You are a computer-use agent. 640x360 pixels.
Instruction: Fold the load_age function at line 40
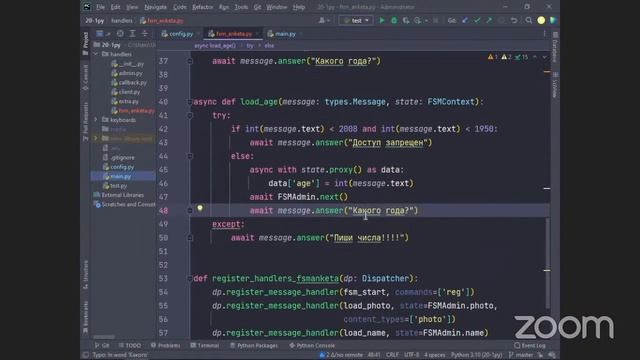tap(190, 102)
